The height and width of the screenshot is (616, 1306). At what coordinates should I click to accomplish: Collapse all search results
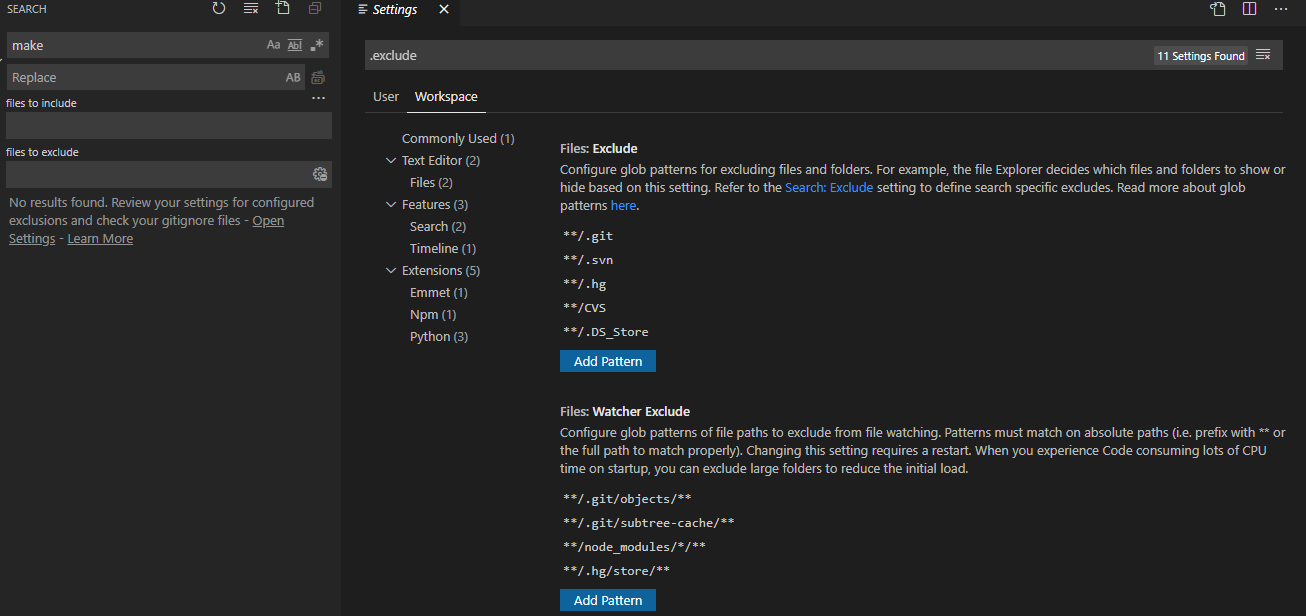point(313,8)
